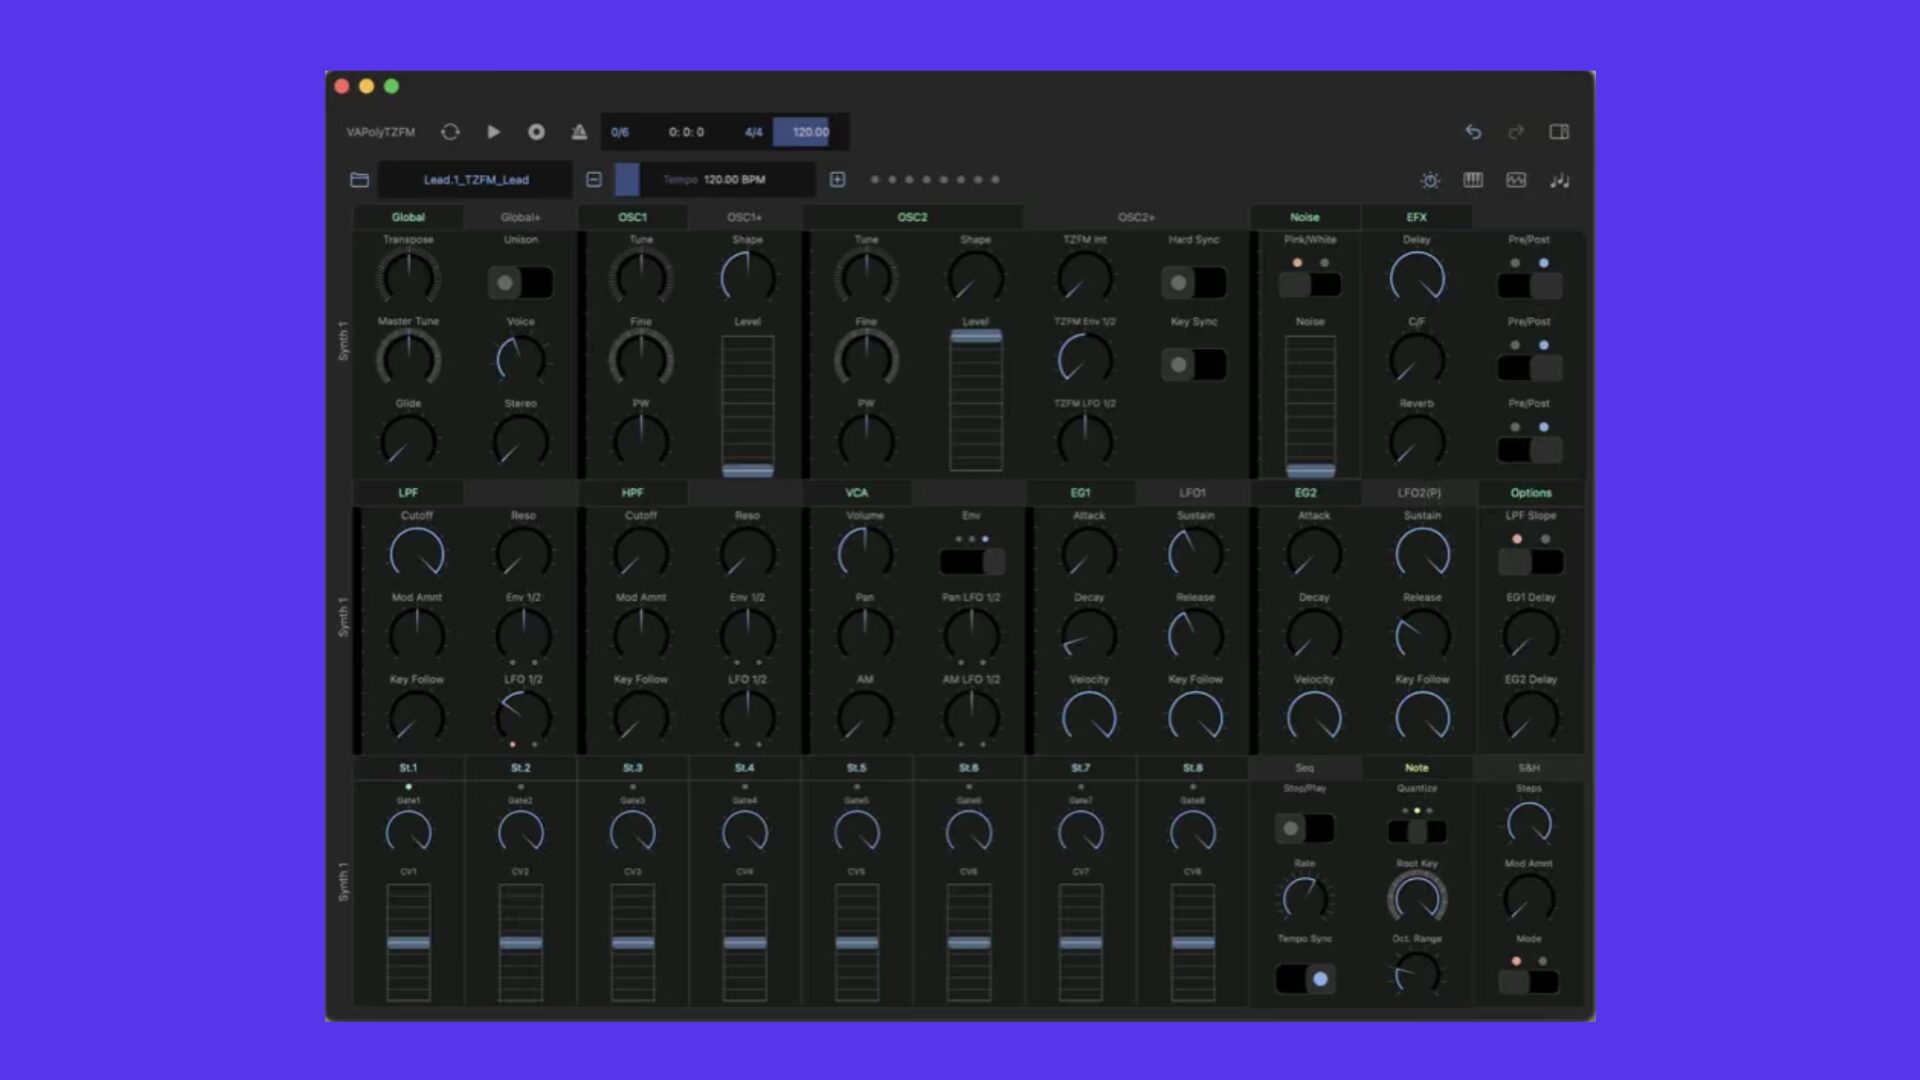This screenshot has width=1920, height=1080.
Task: Toggle the LPF Slope switch
Action: coord(1530,562)
